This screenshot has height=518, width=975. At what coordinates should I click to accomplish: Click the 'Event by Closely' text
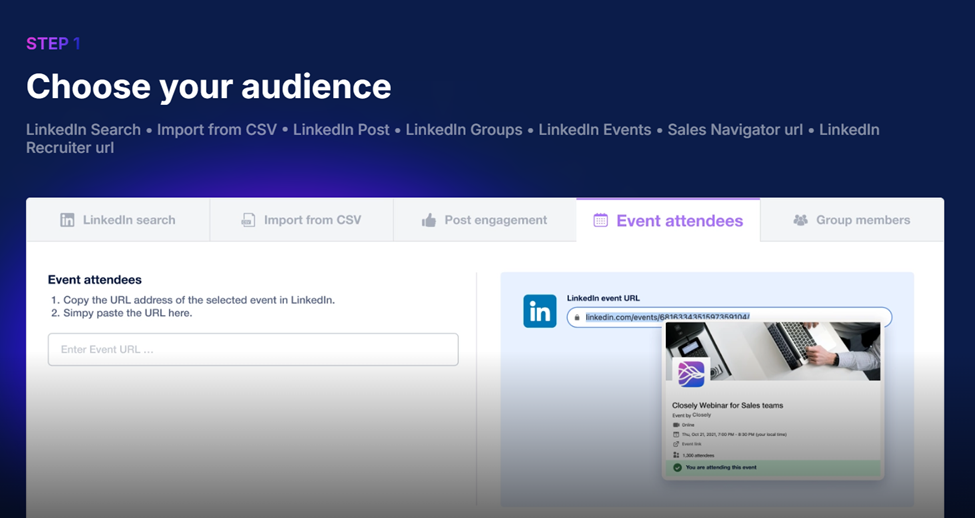pos(691,415)
